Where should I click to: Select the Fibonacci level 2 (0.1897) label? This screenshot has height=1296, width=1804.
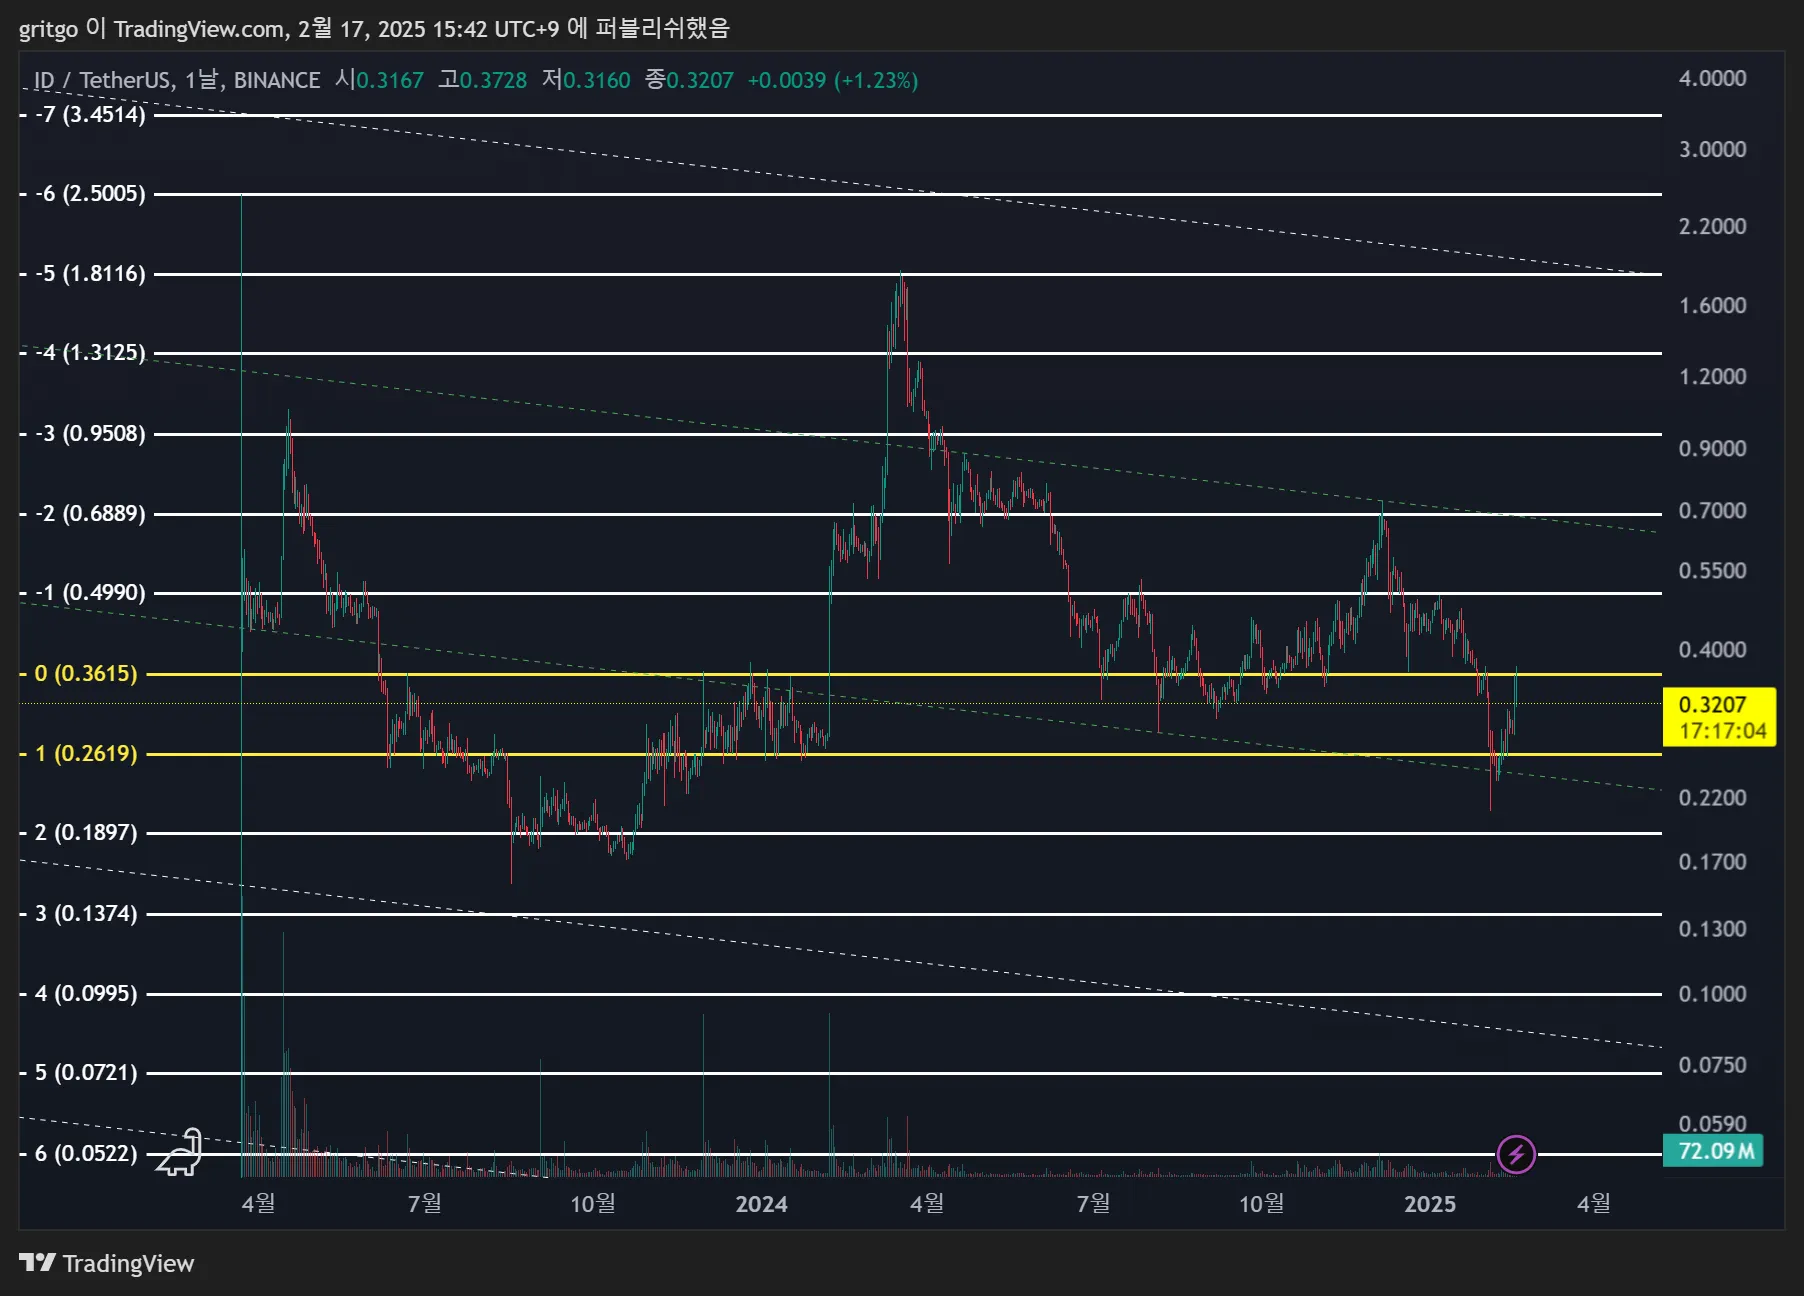pos(86,832)
